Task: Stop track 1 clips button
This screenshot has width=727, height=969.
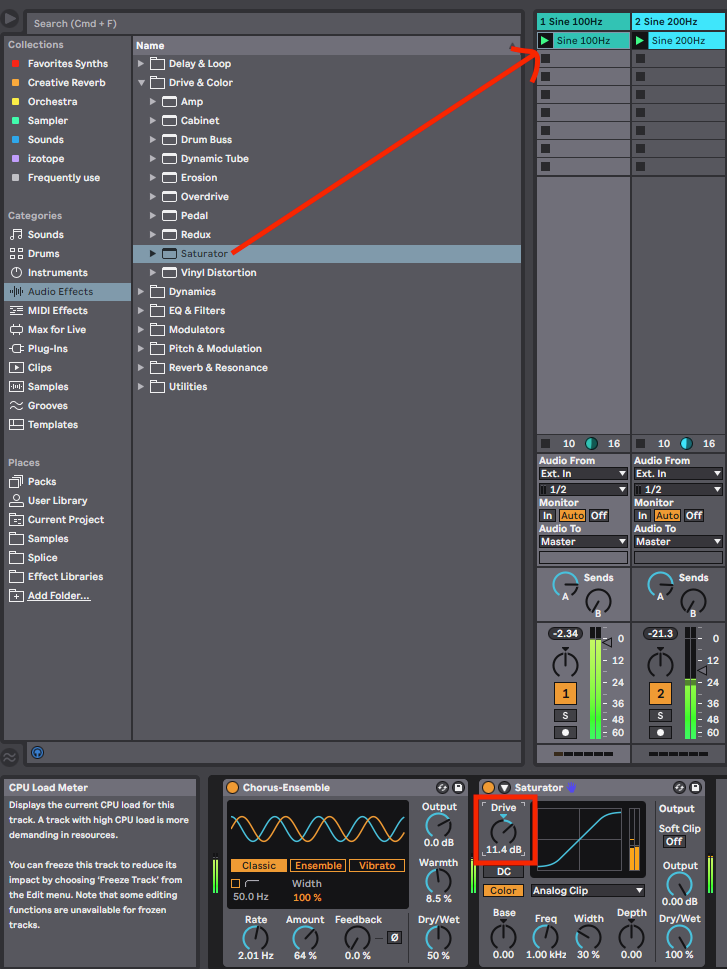Action: click(545, 444)
